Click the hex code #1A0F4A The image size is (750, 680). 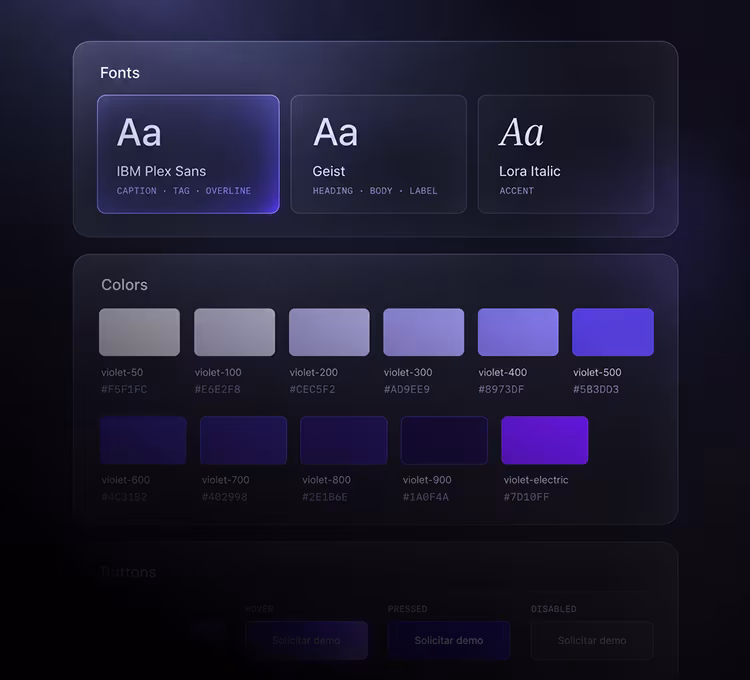click(426, 497)
